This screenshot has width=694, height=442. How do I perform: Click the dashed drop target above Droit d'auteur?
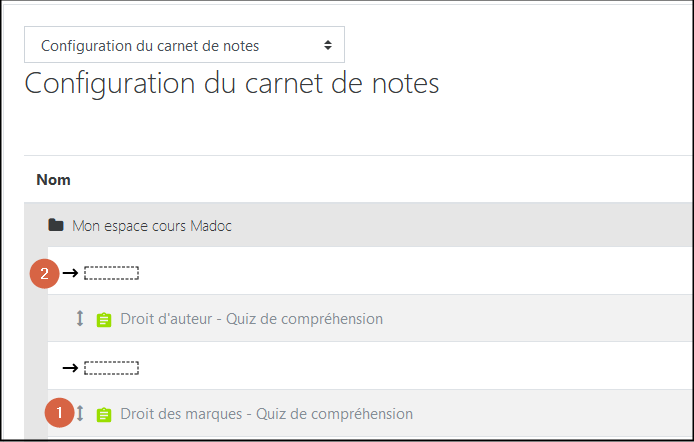[x=111, y=273]
